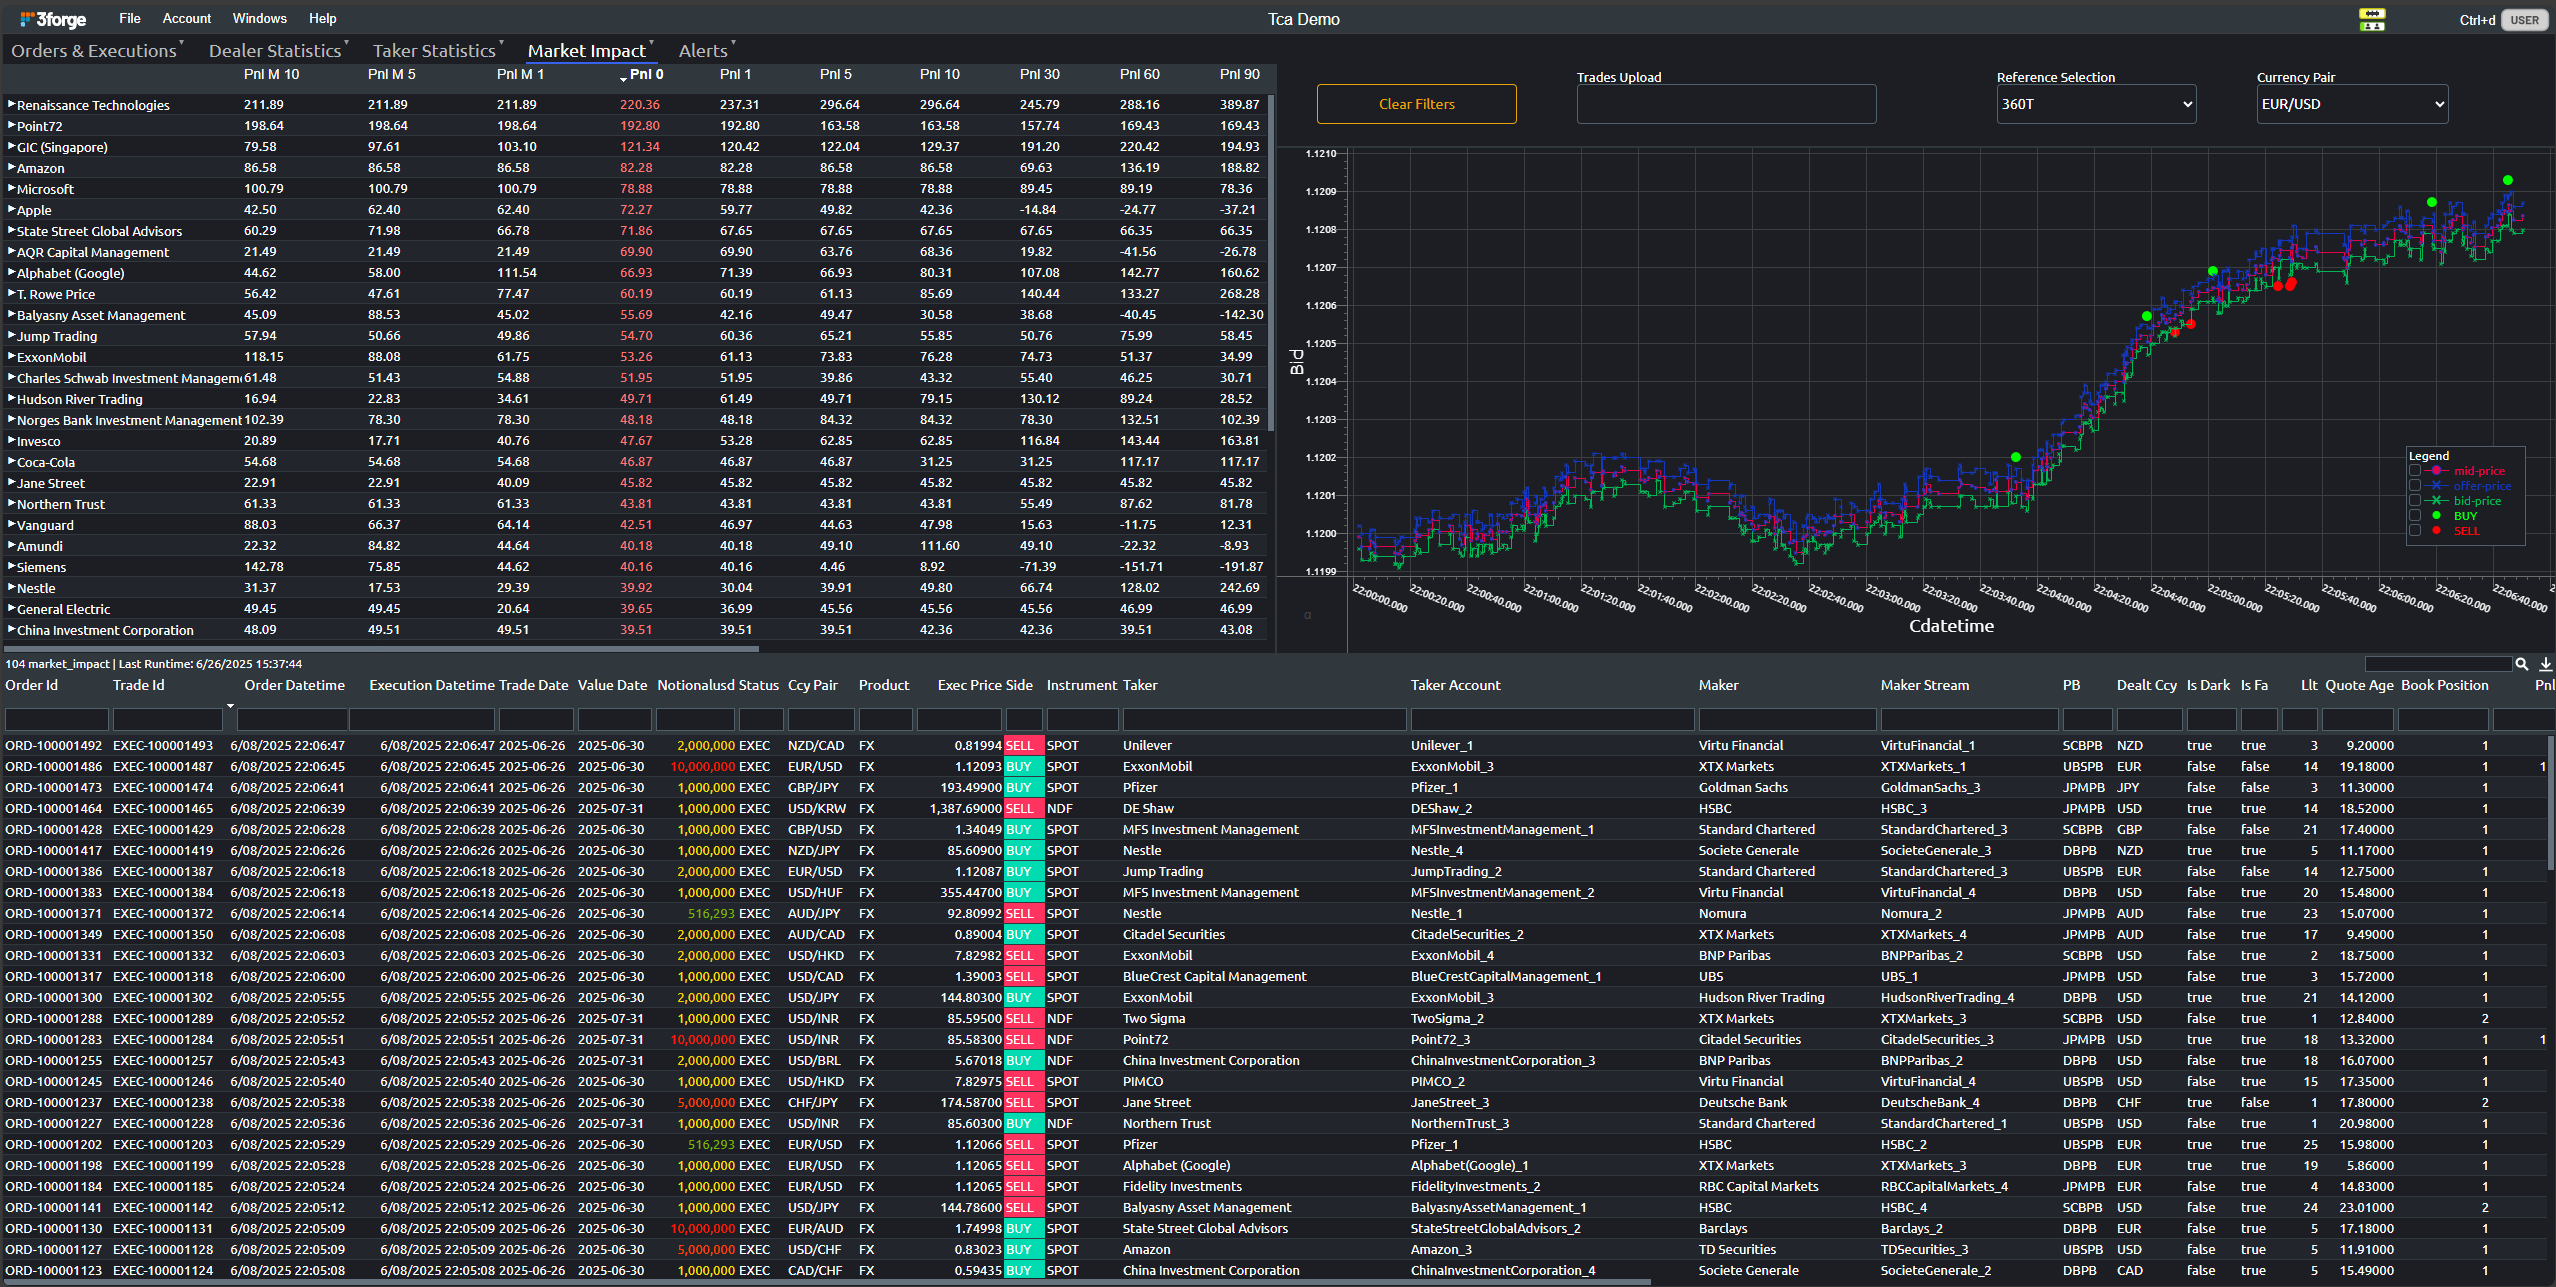This screenshot has height=1287, width=2556.
Task: Click EXEC-100001372 in the Trade Id column
Action: [x=163, y=913]
